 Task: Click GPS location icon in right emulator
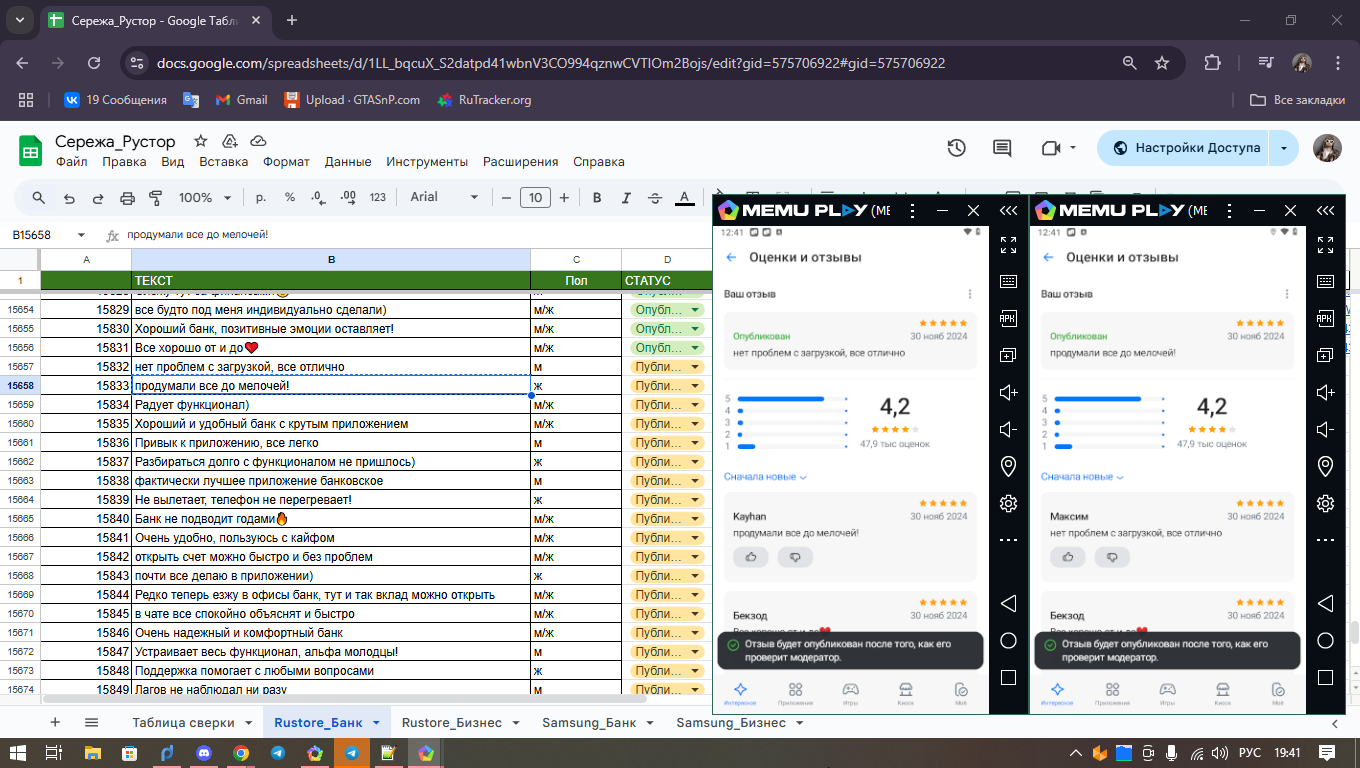point(1325,466)
